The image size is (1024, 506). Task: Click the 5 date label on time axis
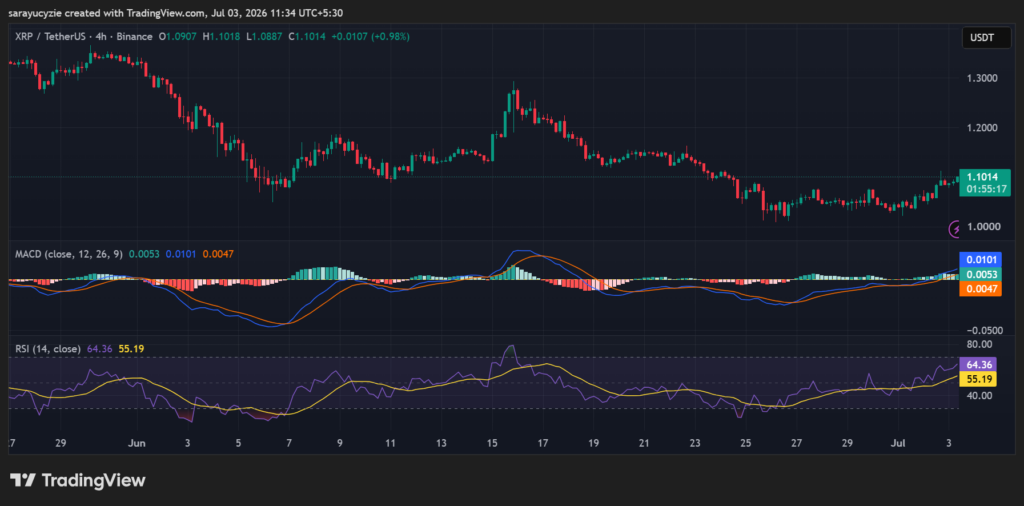coord(239,443)
